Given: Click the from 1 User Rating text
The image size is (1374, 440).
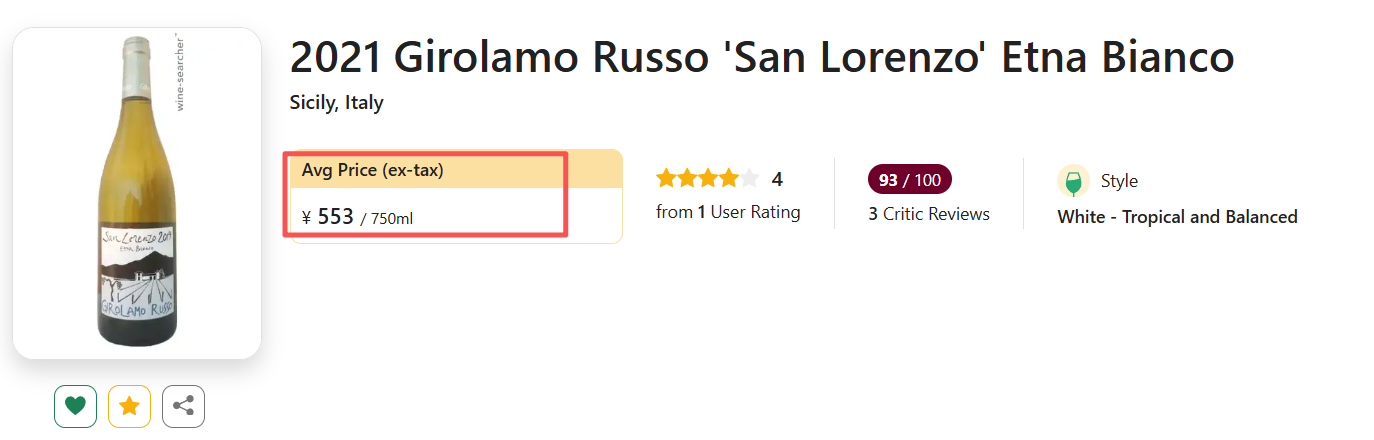Looking at the screenshot, I should tap(728, 212).
